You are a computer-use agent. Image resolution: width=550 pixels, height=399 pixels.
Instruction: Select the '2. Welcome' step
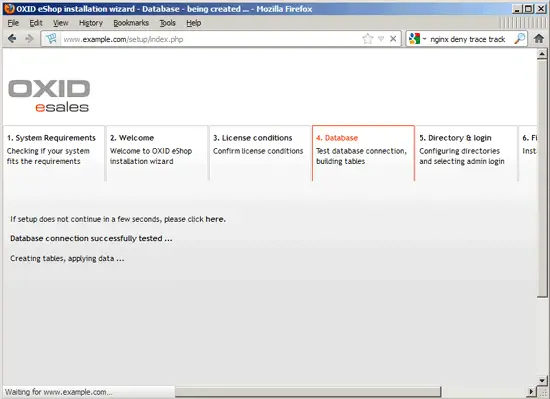(x=157, y=153)
